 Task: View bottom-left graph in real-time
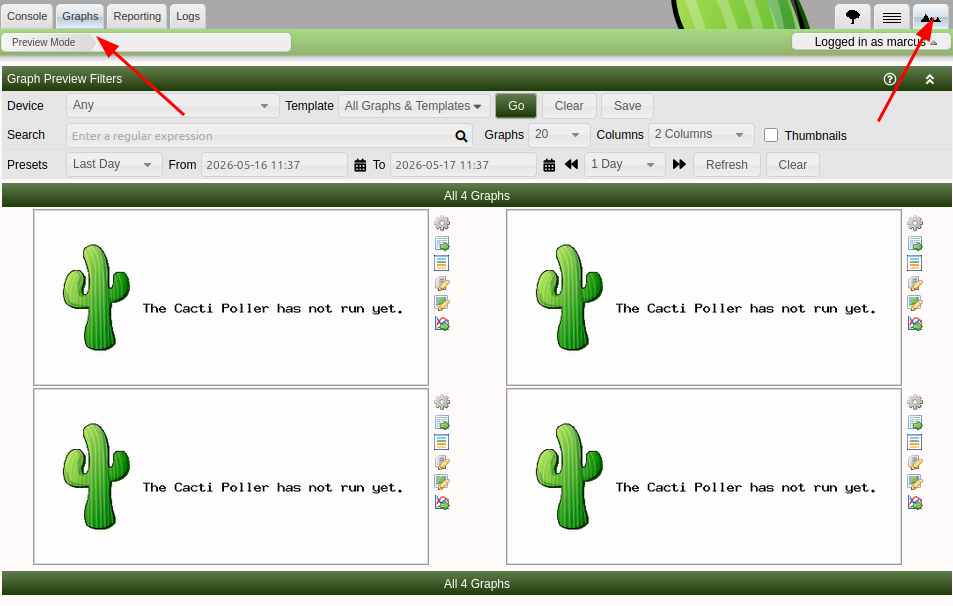pos(442,502)
